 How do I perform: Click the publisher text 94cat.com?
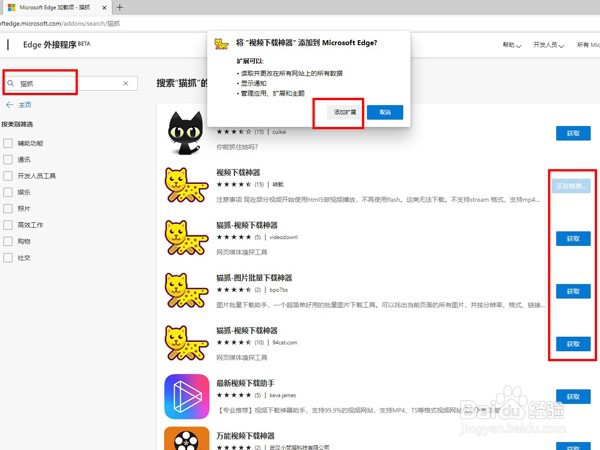tap(284, 342)
